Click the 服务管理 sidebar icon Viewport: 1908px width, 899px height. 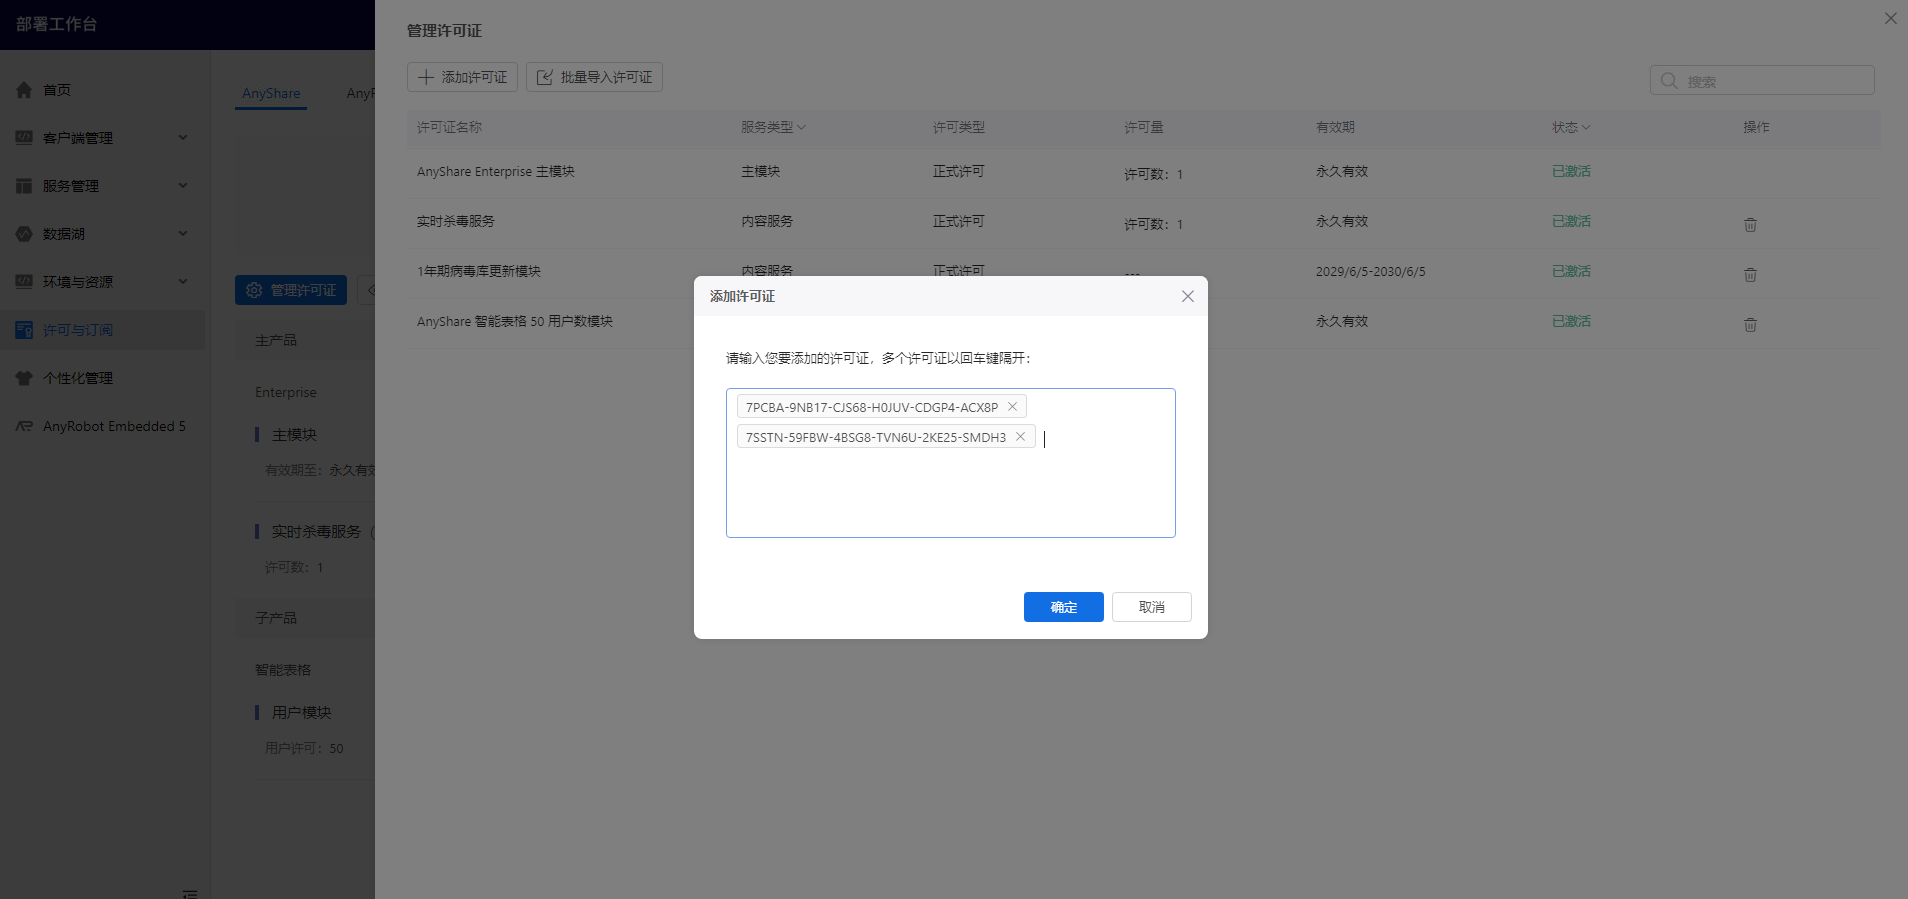click(24, 186)
